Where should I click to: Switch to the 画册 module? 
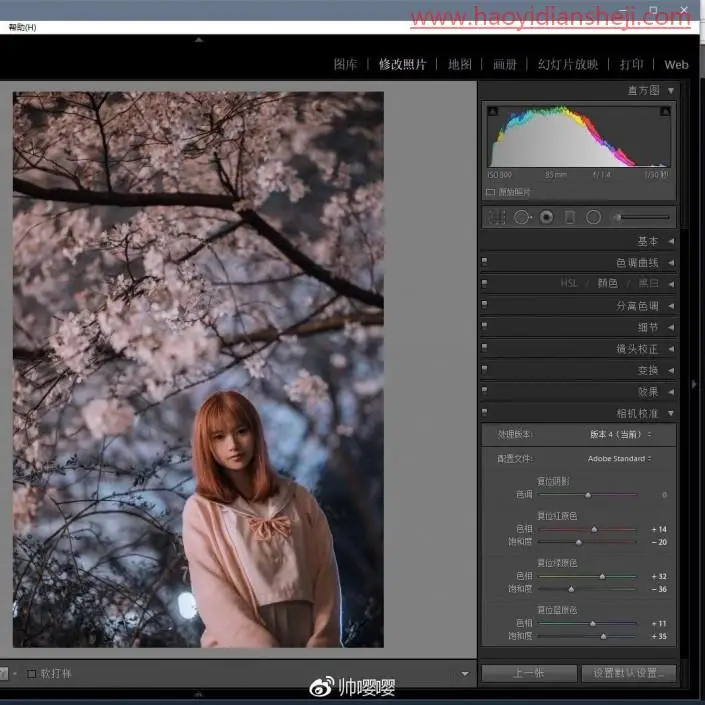pyautogui.click(x=504, y=64)
